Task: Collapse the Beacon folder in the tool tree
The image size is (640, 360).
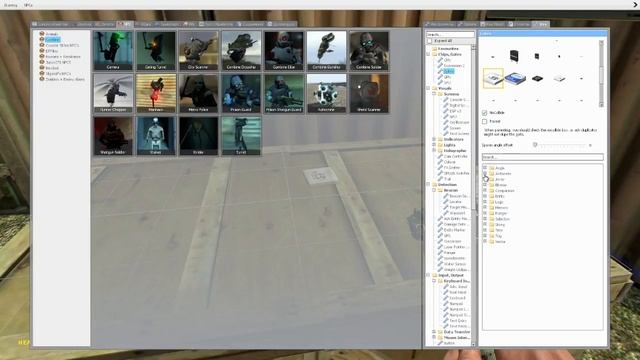Action: point(434,190)
